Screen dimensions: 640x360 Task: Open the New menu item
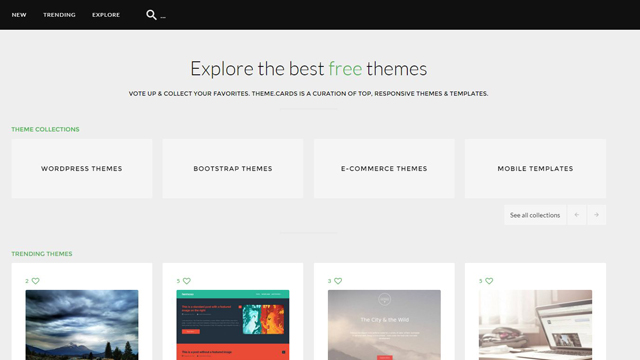click(x=19, y=15)
